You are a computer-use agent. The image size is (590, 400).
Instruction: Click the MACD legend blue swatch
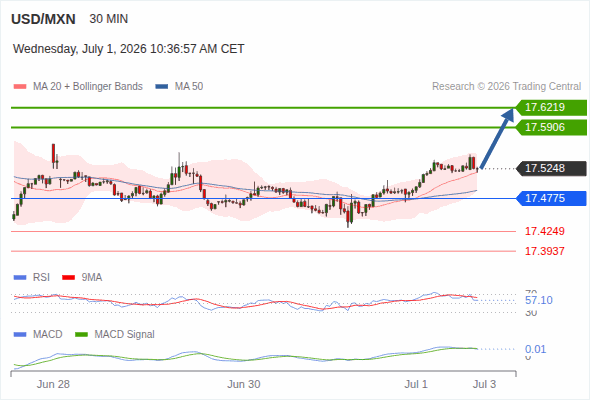tap(20, 335)
